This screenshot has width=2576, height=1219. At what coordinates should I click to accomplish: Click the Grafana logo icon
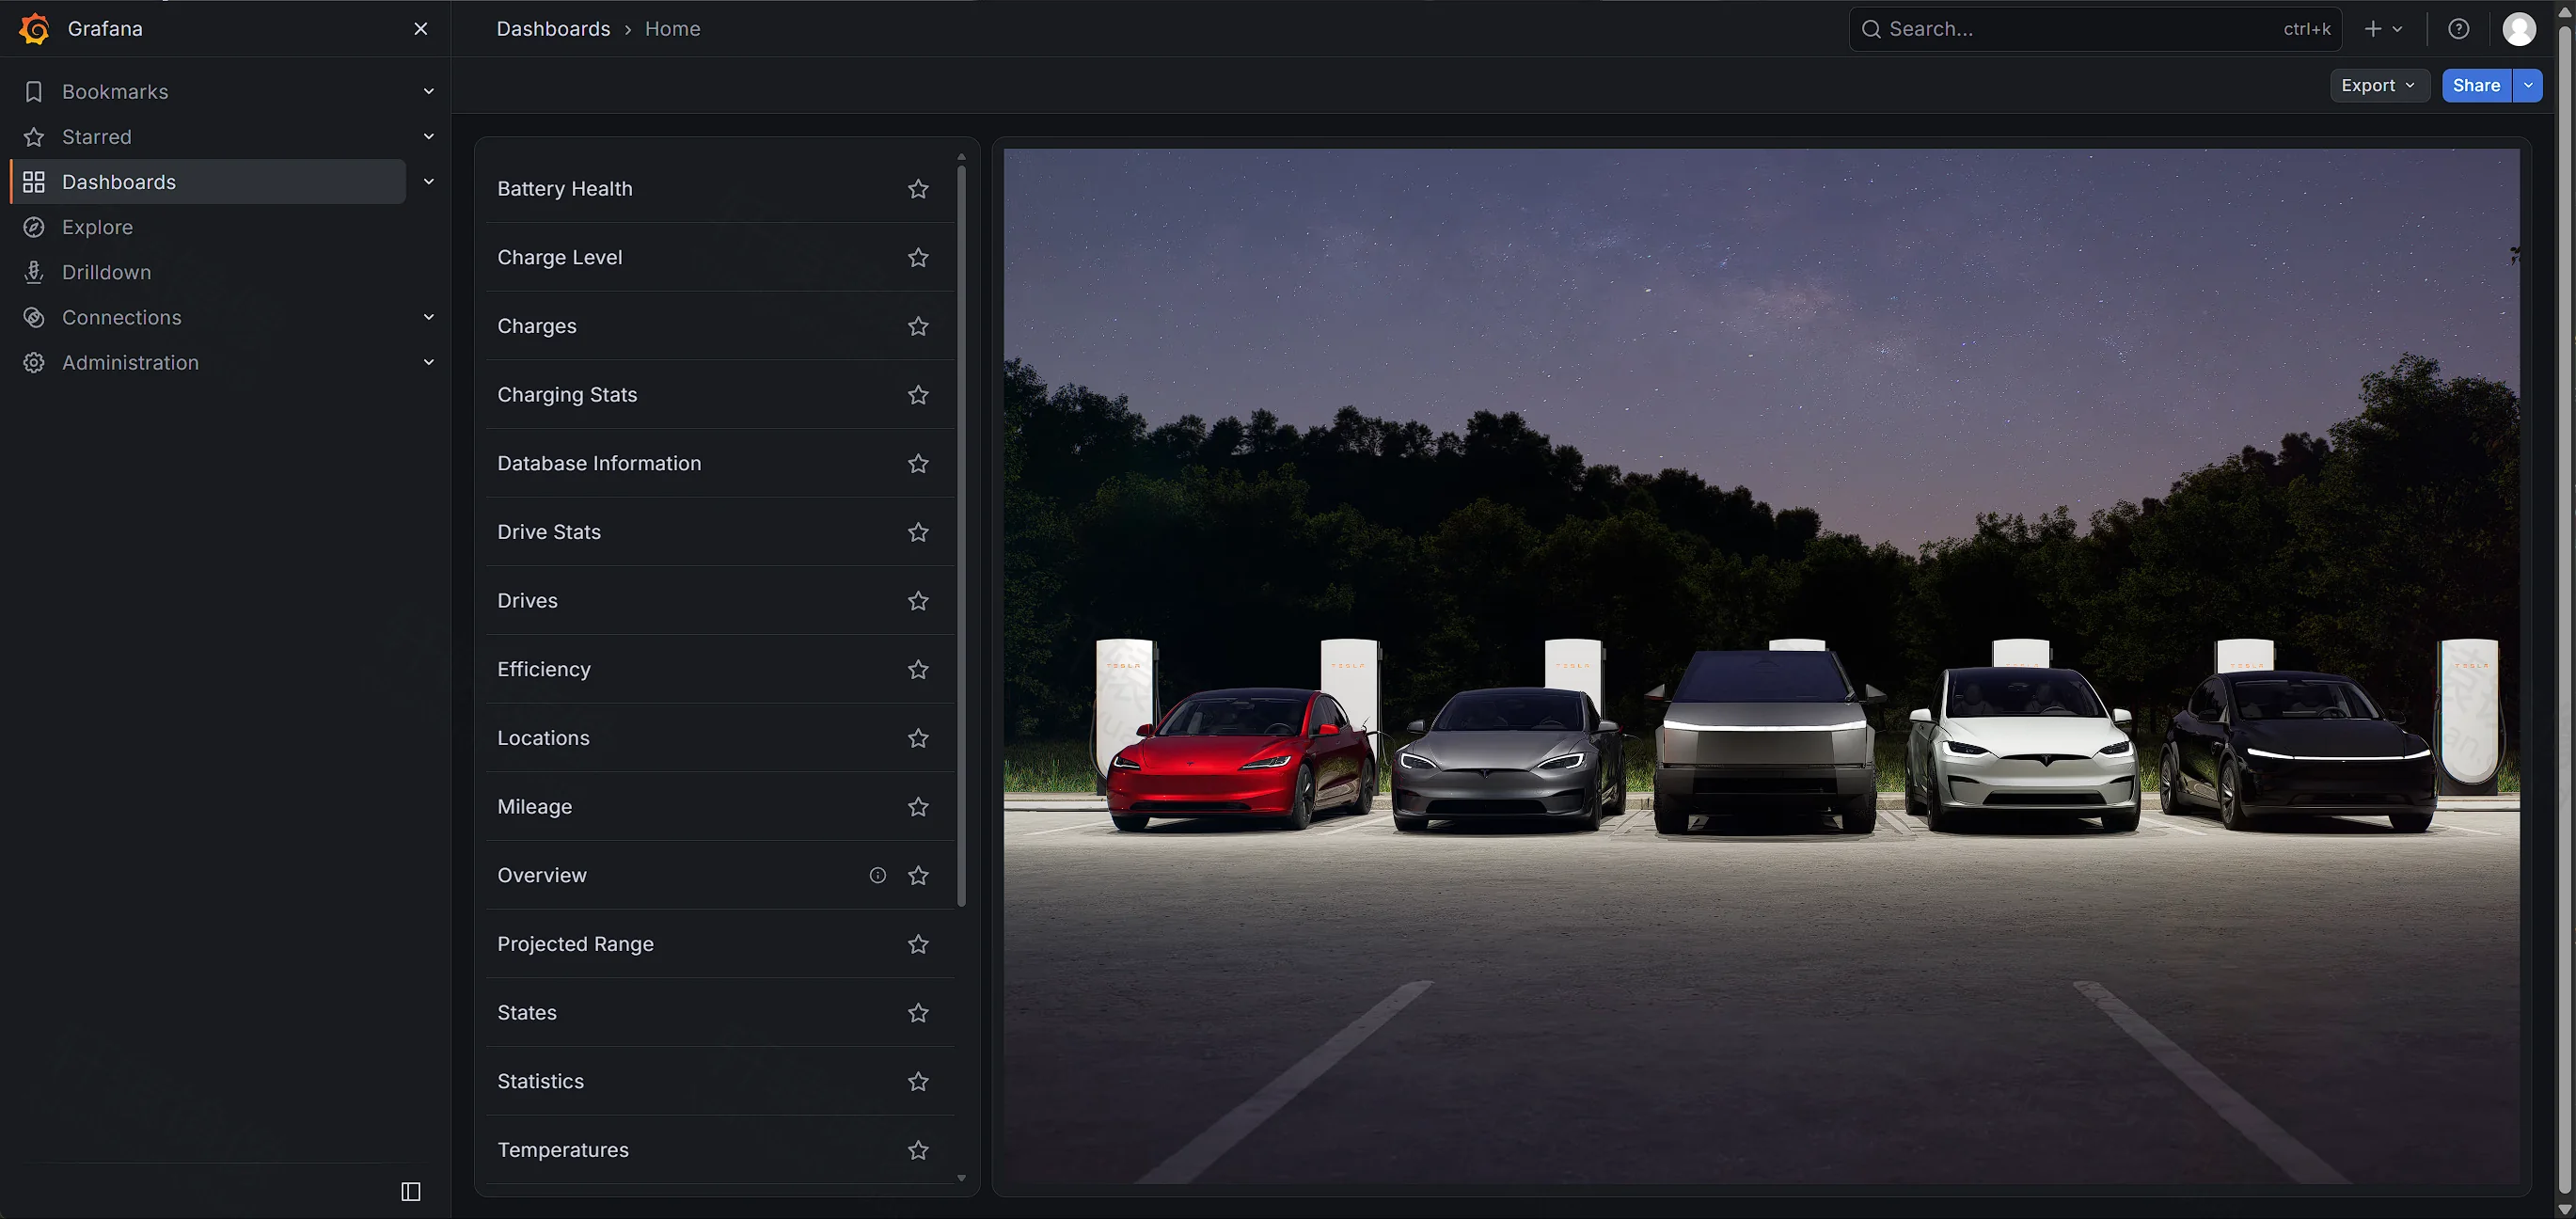tap(34, 29)
